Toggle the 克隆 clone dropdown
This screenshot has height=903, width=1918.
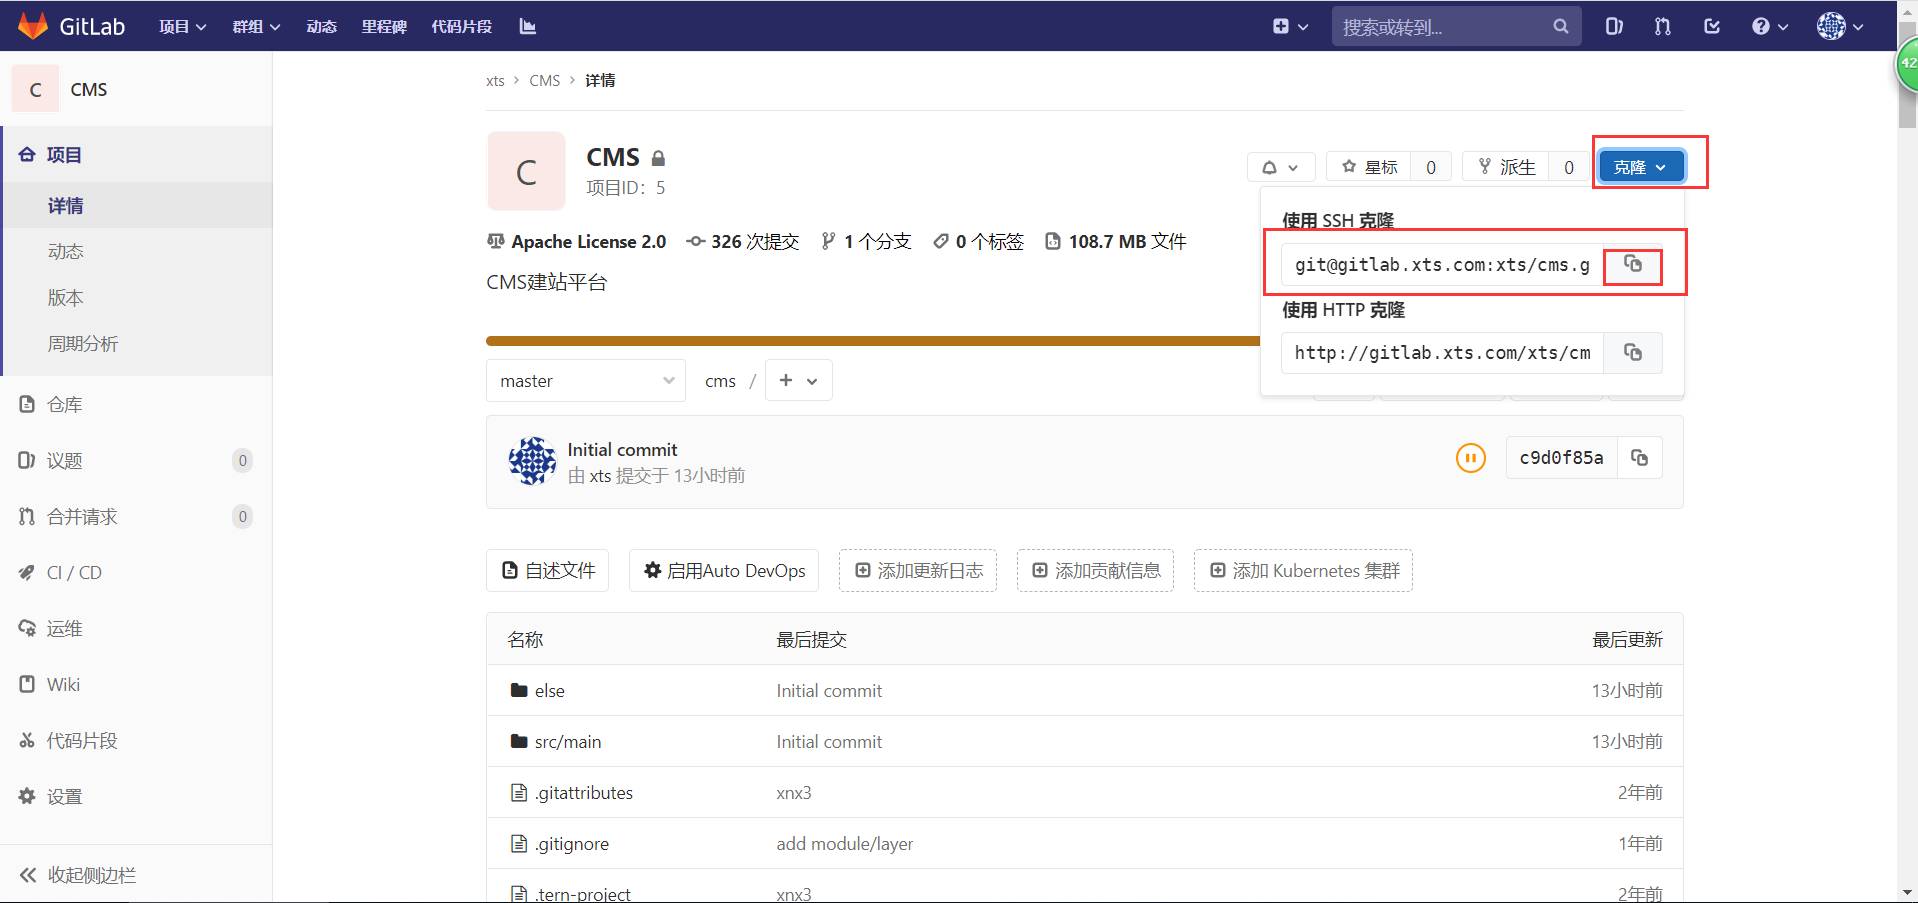[1640, 167]
